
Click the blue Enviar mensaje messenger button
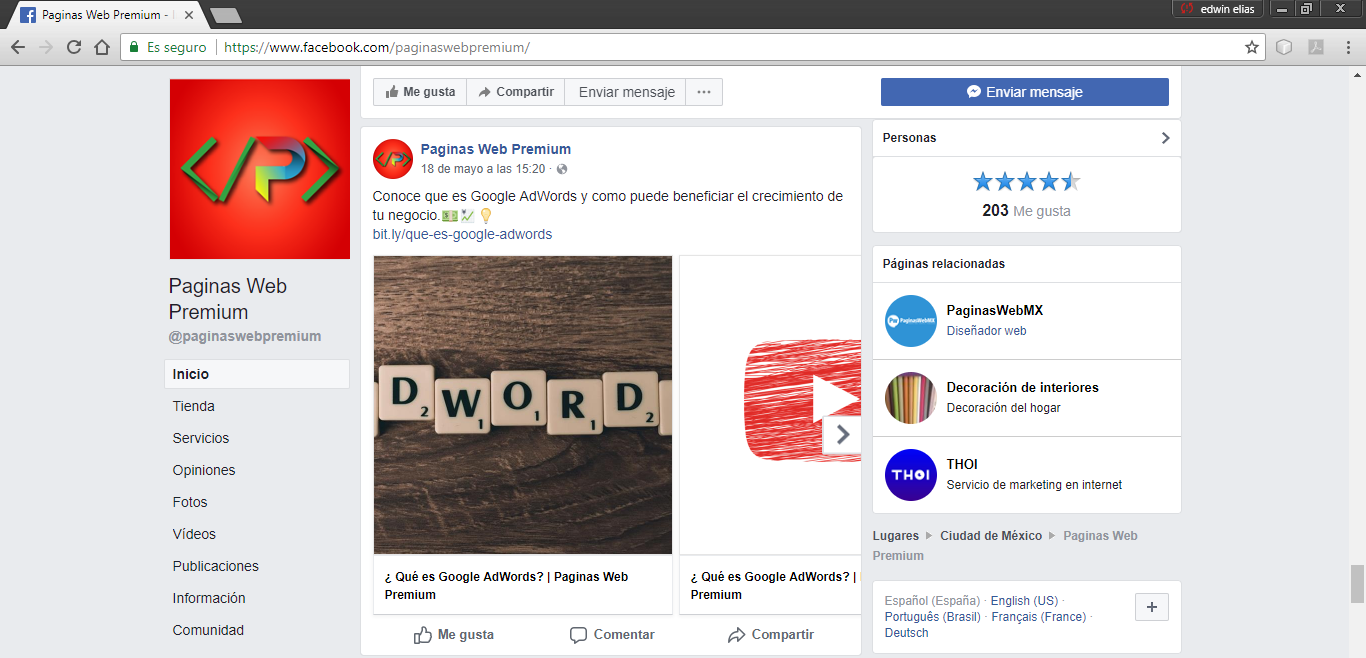point(1025,92)
